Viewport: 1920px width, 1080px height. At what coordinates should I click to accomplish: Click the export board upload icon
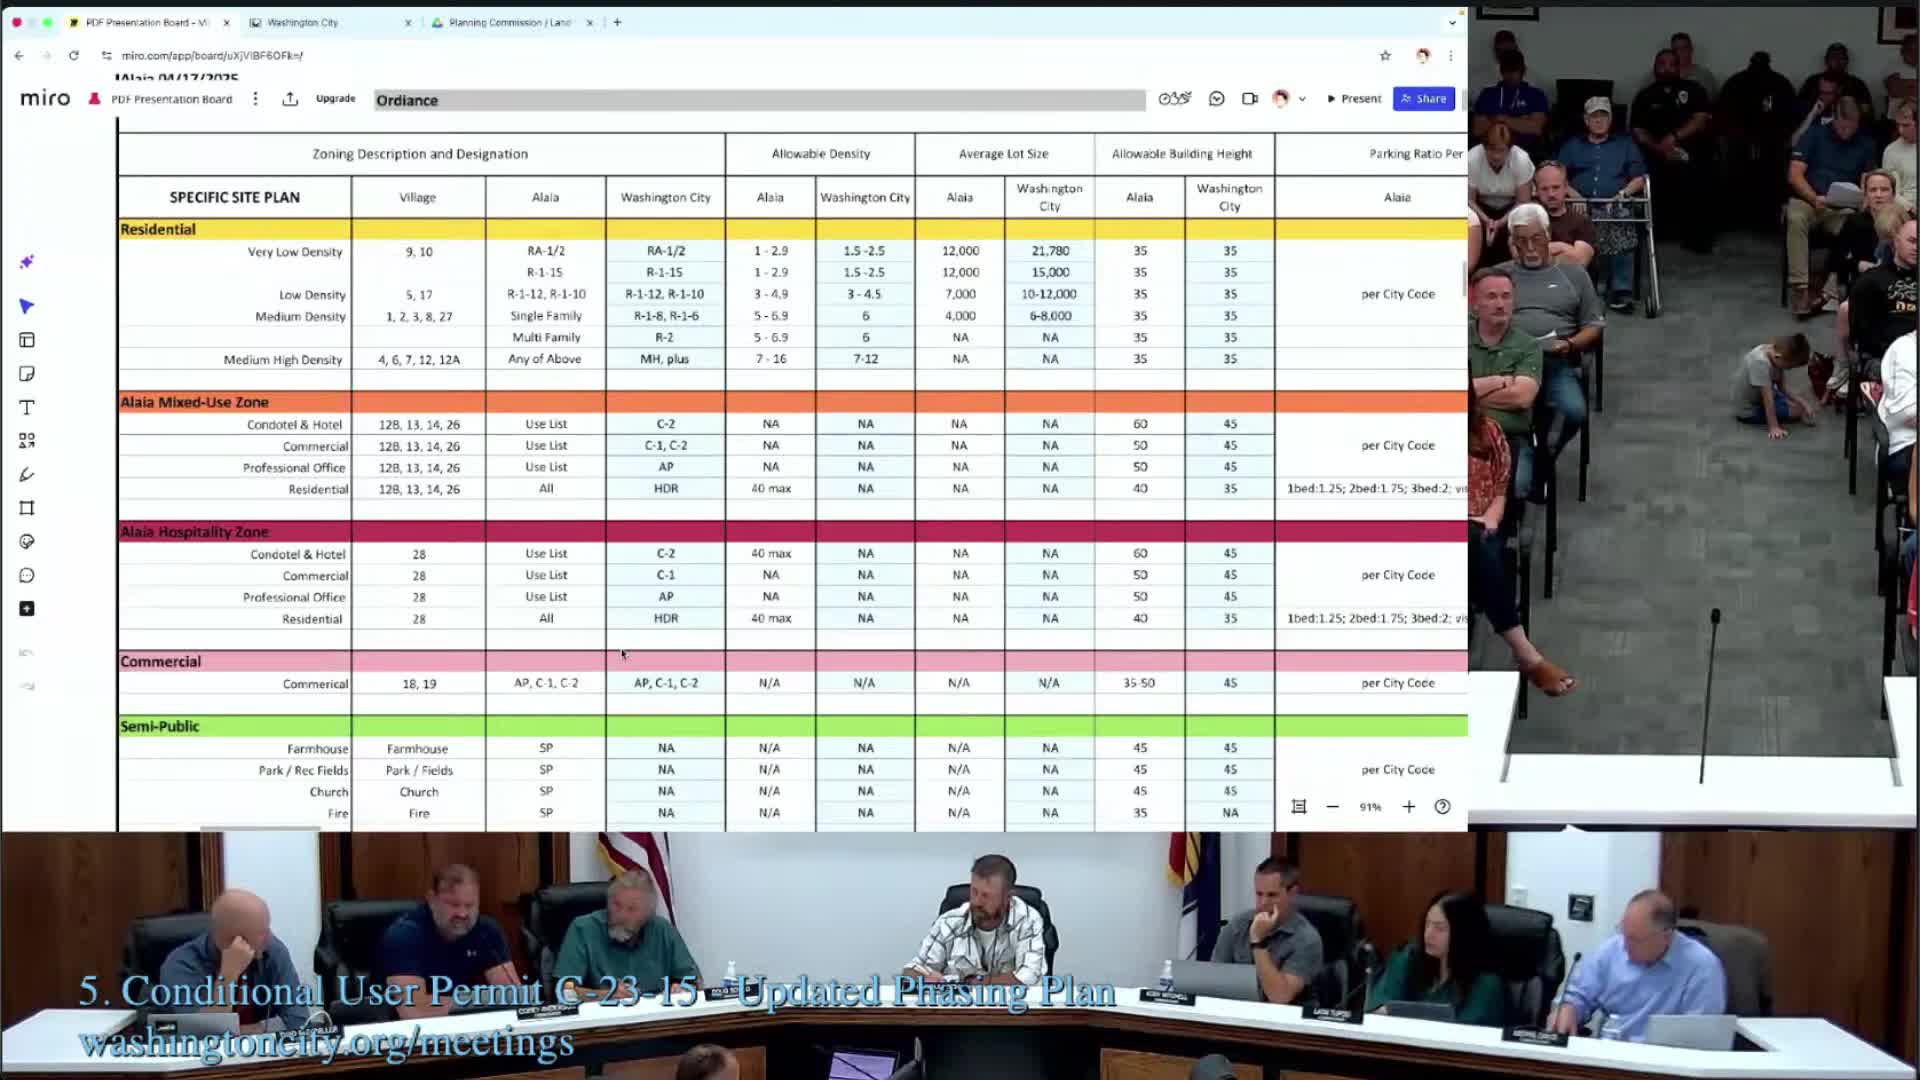point(290,99)
